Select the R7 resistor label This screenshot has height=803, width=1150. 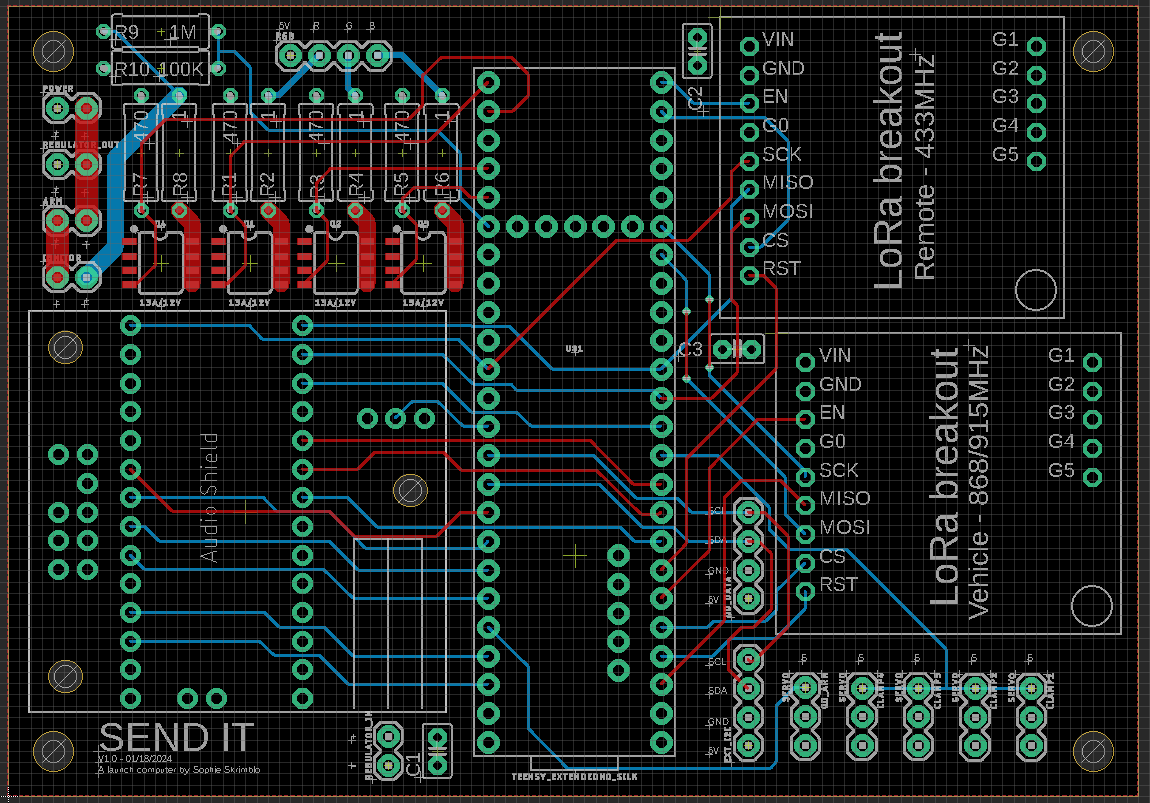pos(141,186)
